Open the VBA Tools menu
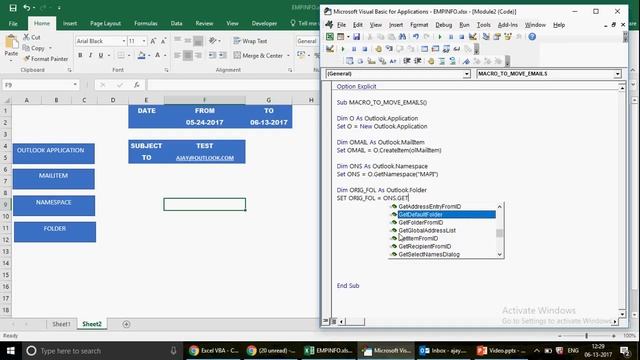 pyautogui.click(x=484, y=25)
